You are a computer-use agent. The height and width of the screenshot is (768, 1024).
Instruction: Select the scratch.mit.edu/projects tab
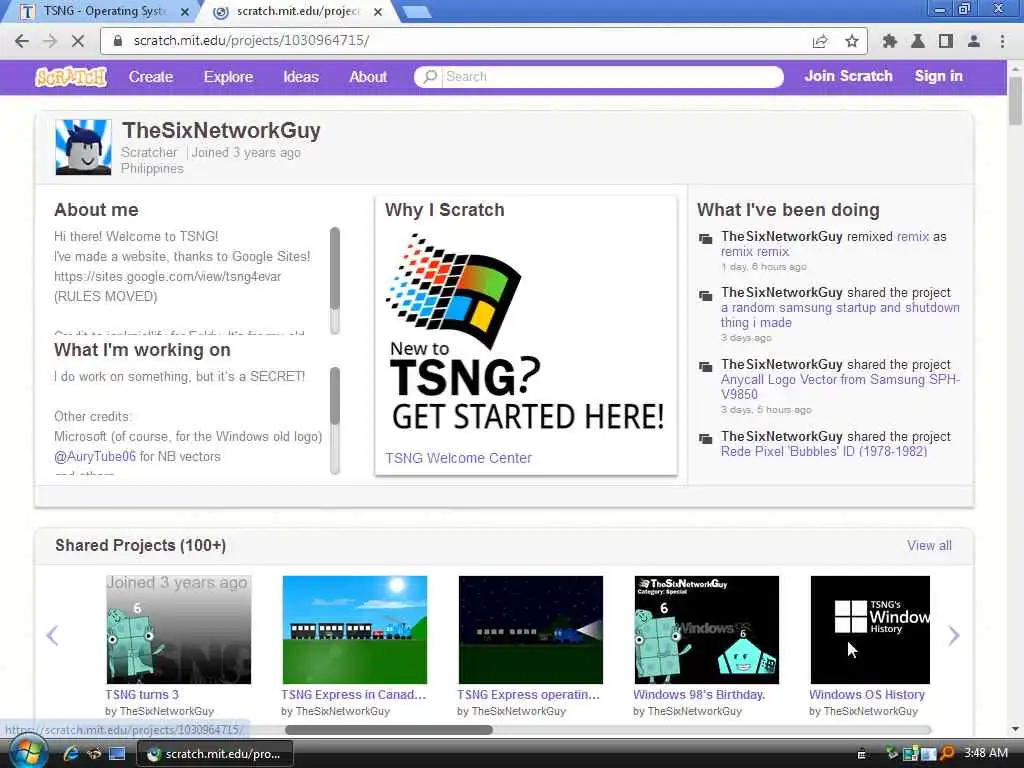[x=298, y=12]
